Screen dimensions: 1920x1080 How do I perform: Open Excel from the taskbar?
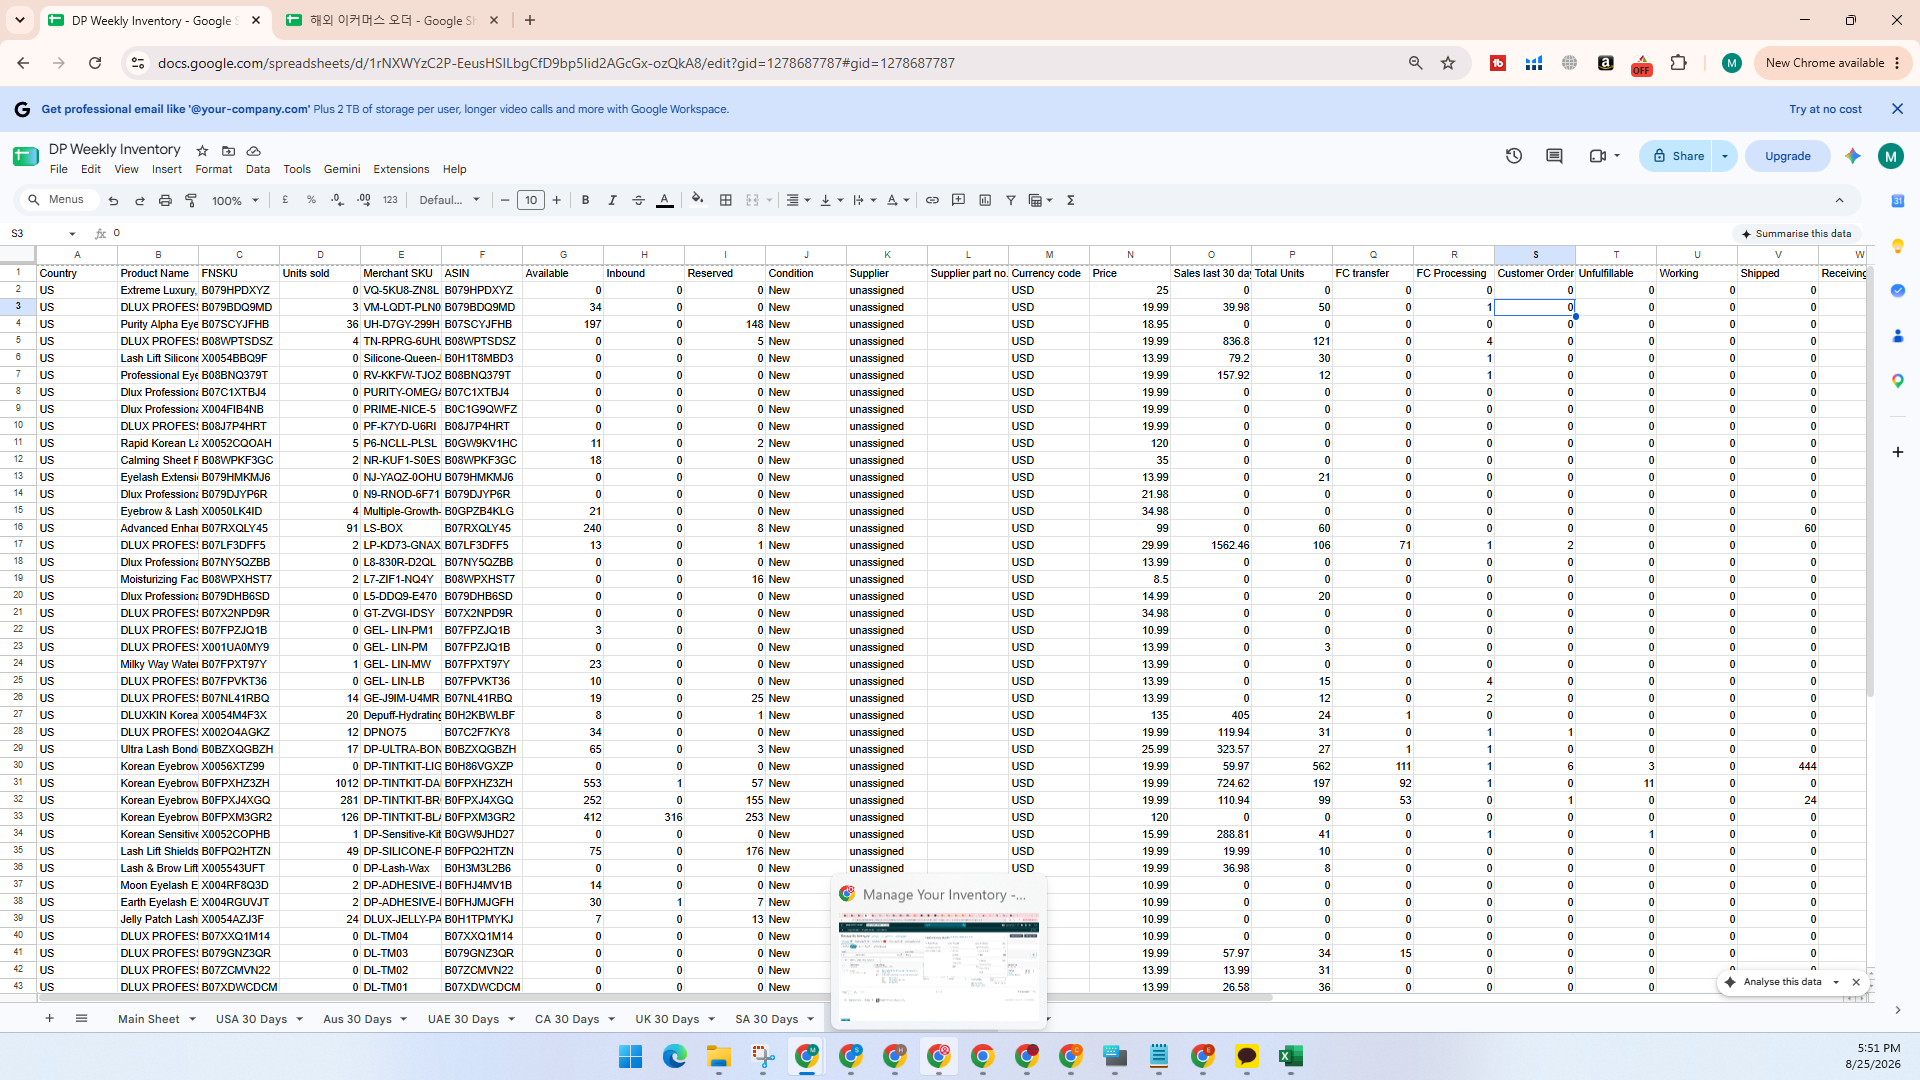(x=1290, y=1057)
